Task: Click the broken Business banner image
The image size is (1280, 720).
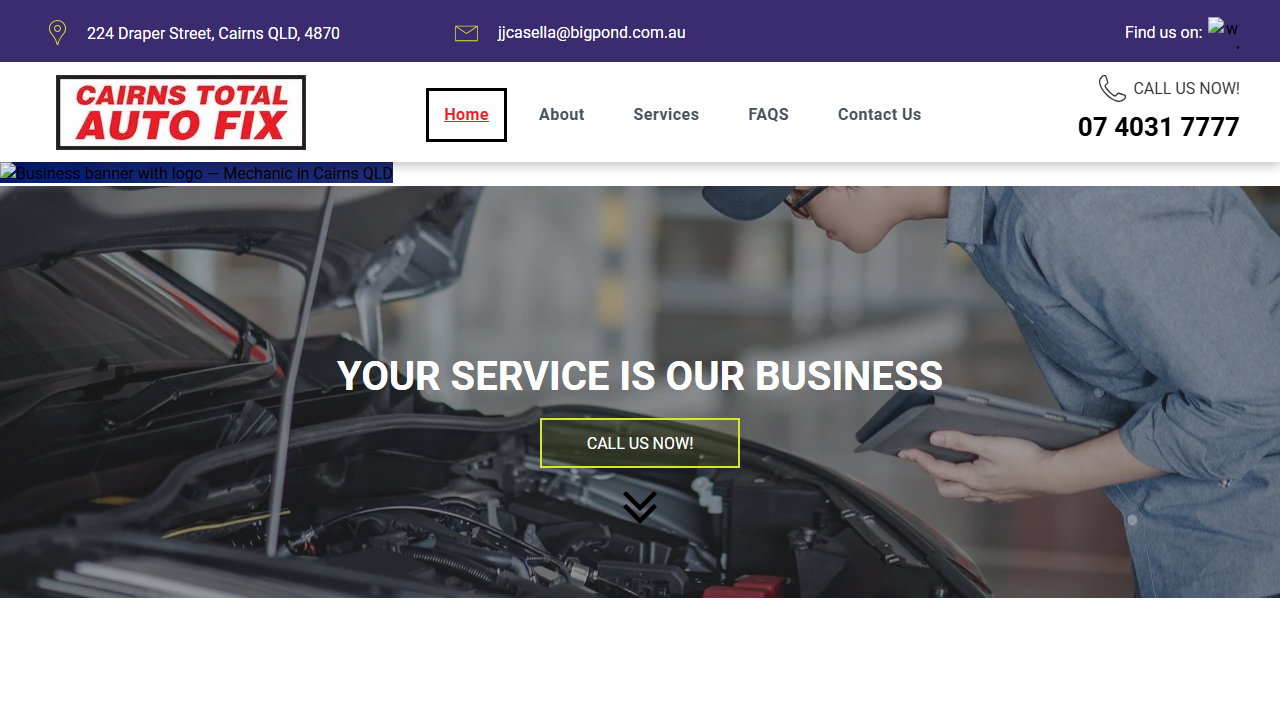Action: 196,173
